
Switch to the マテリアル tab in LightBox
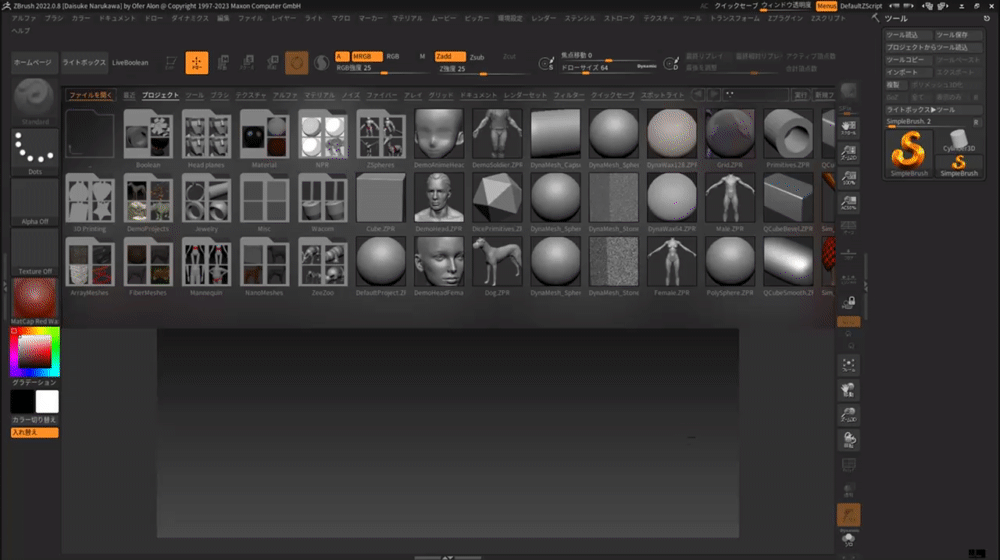pos(319,95)
